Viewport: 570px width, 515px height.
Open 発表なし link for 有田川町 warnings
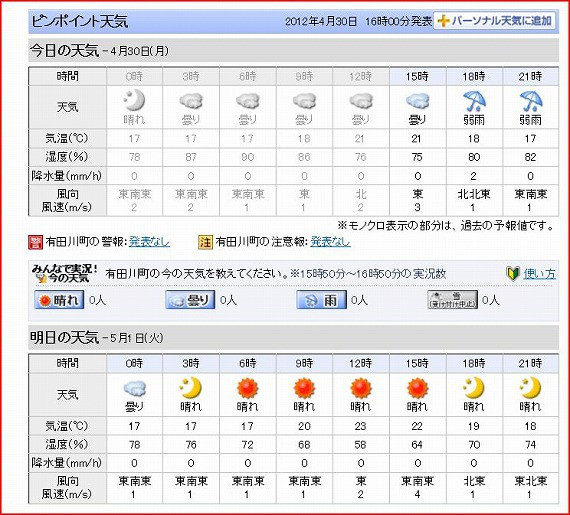(x=149, y=242)
